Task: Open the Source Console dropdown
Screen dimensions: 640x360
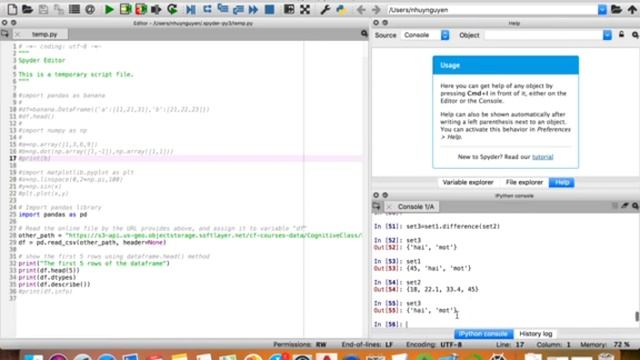Action: pyautogui.click(x=425, y=35)
